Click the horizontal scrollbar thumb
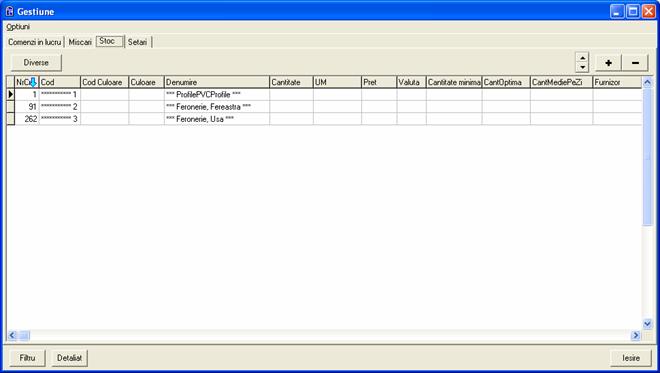 pyautogui.click(x=24, y=335)
